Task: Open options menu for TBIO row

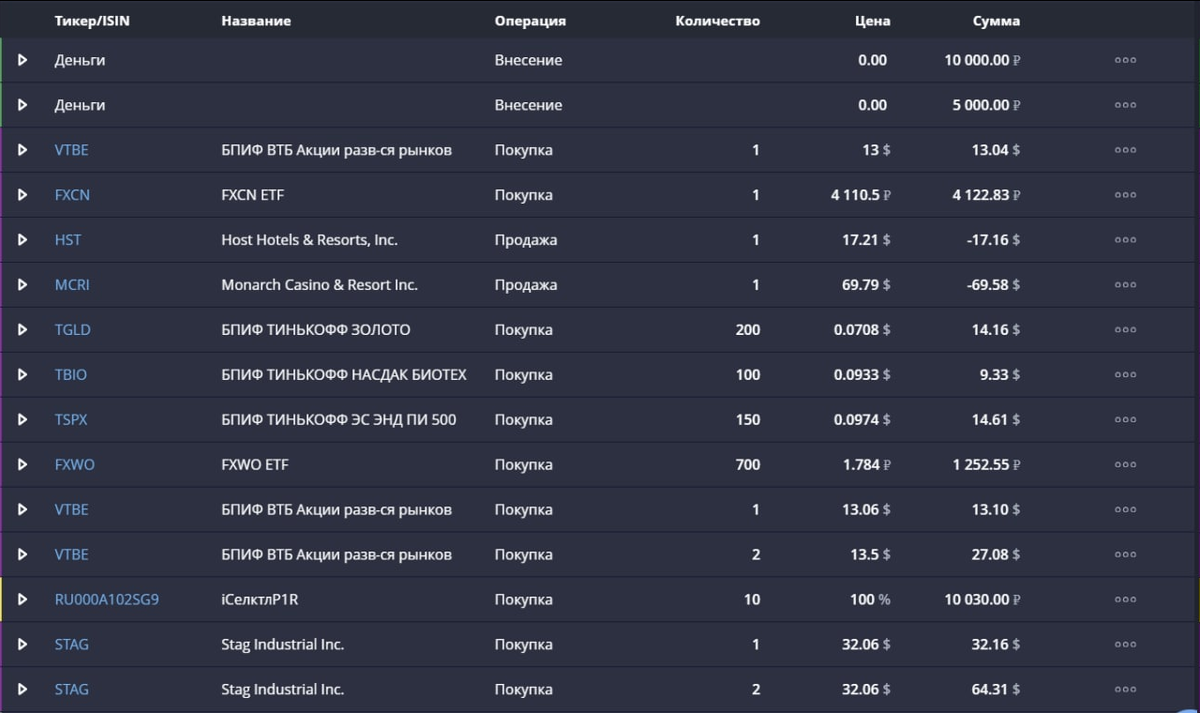Action: (1125, 375)
